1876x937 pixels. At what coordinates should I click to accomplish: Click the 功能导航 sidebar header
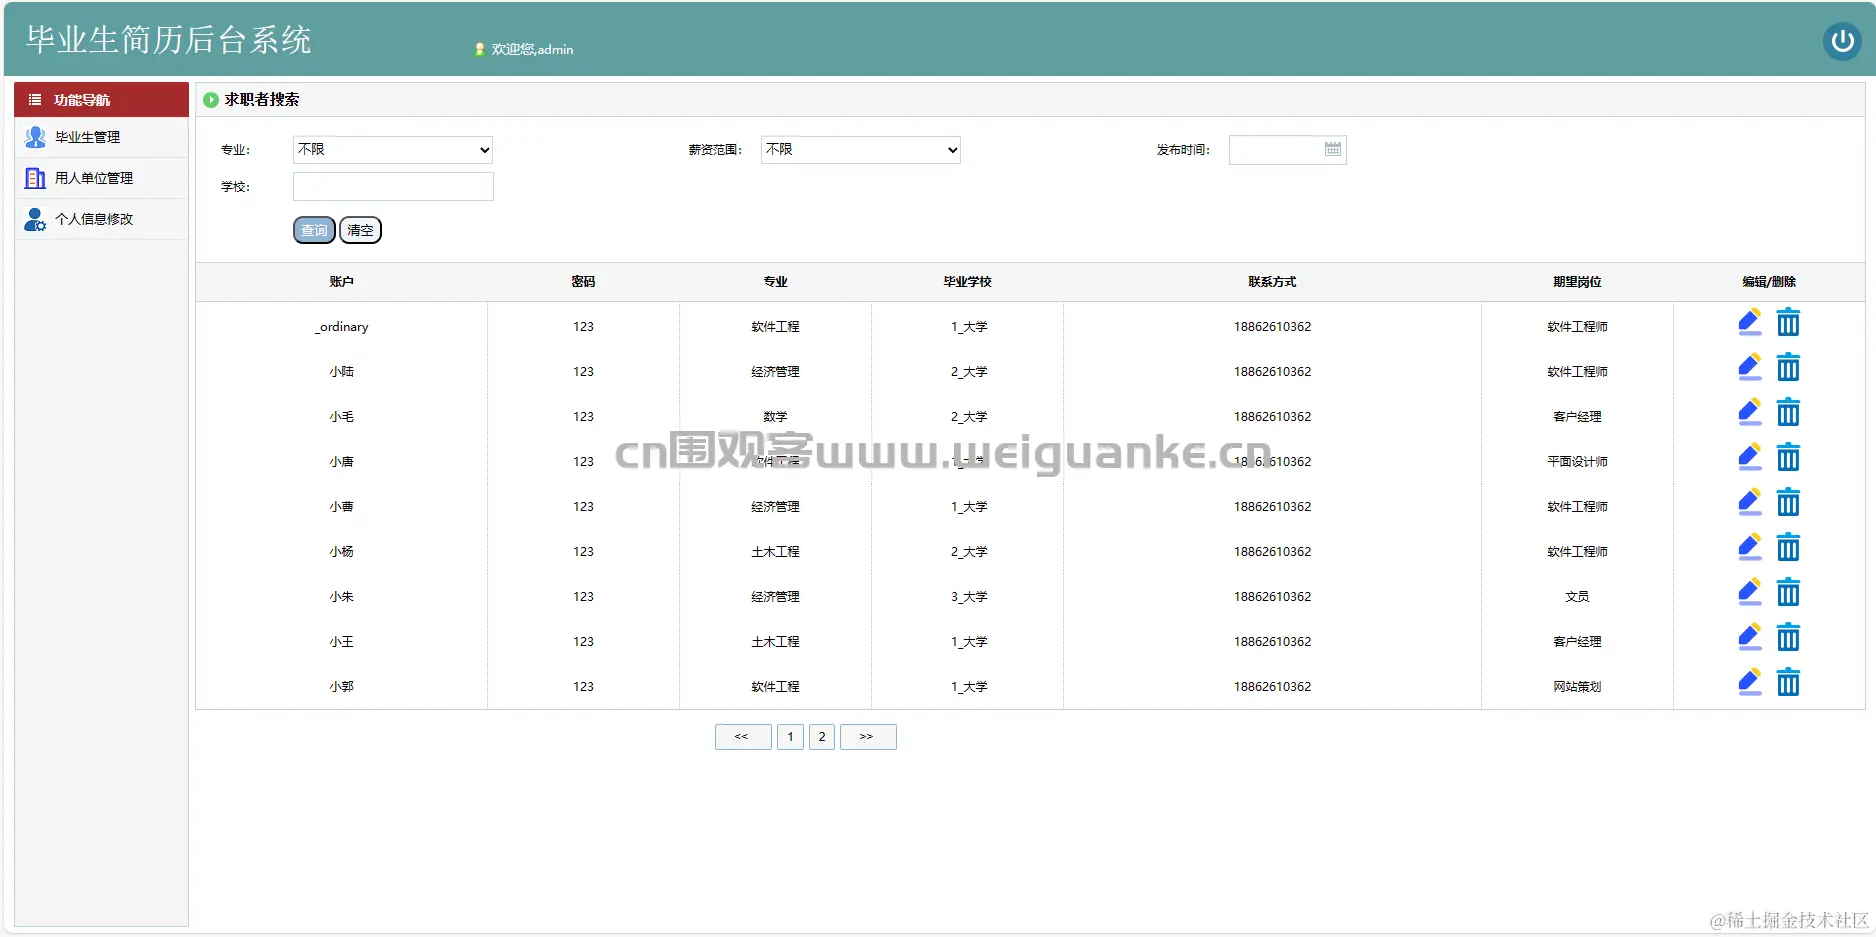(x=101, y=100)
